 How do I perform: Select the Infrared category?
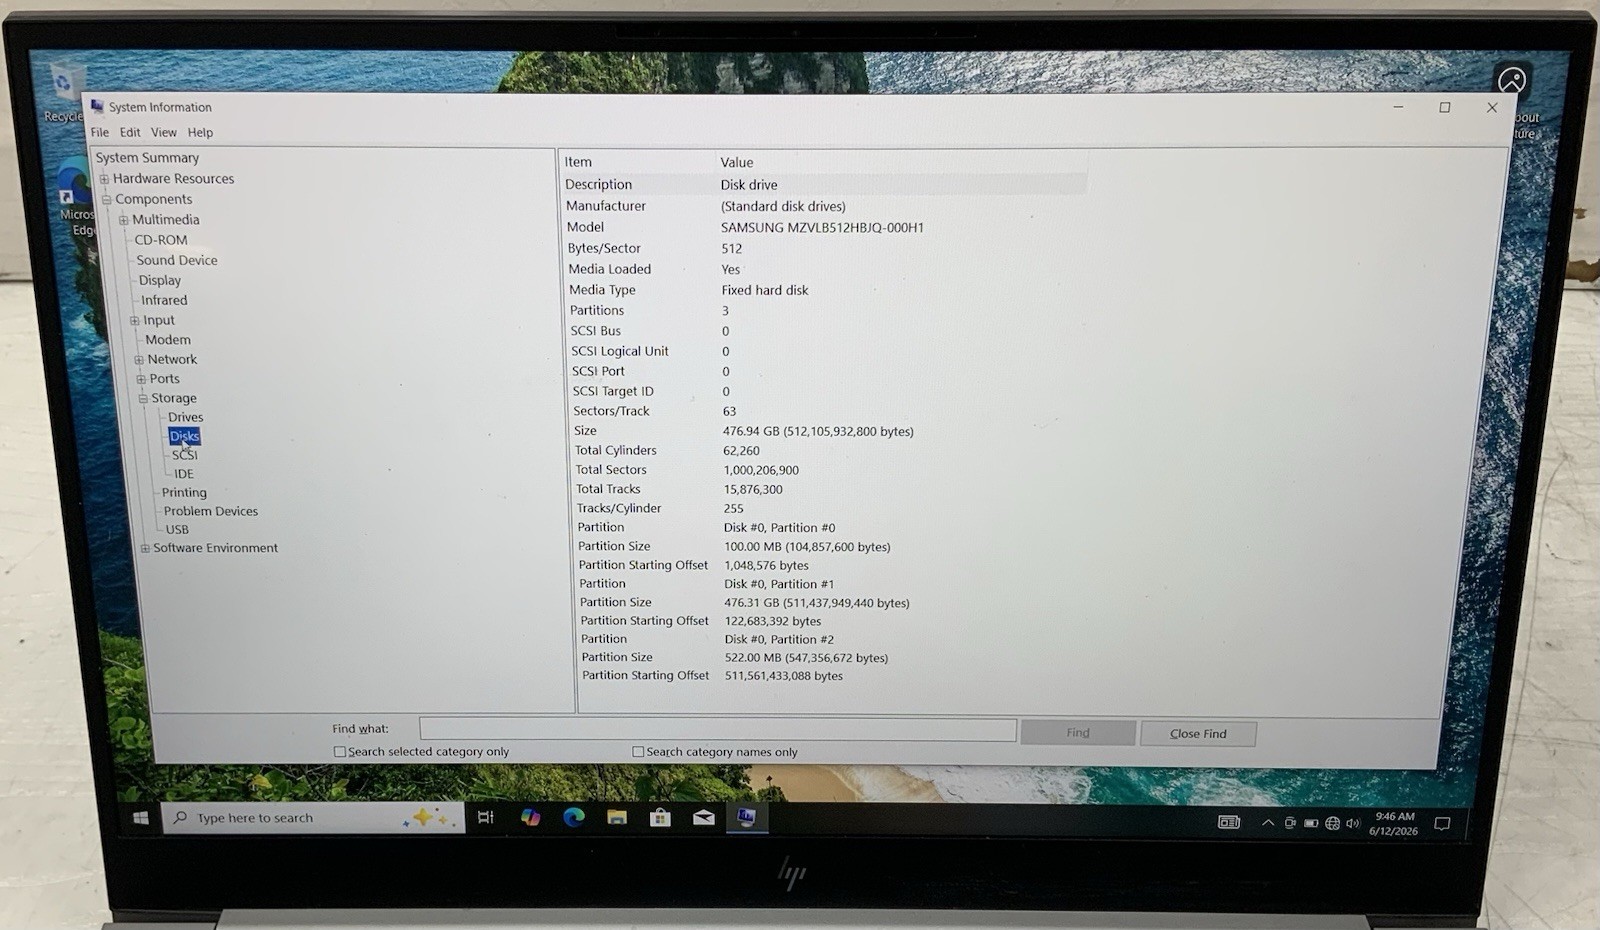pyautogui.click(x=164, y=300)
